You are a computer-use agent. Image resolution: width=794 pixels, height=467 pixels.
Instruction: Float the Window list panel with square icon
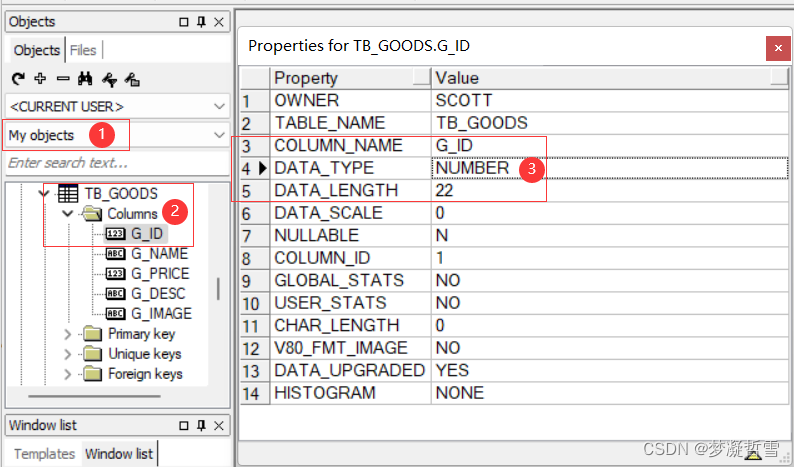[184, 425]
